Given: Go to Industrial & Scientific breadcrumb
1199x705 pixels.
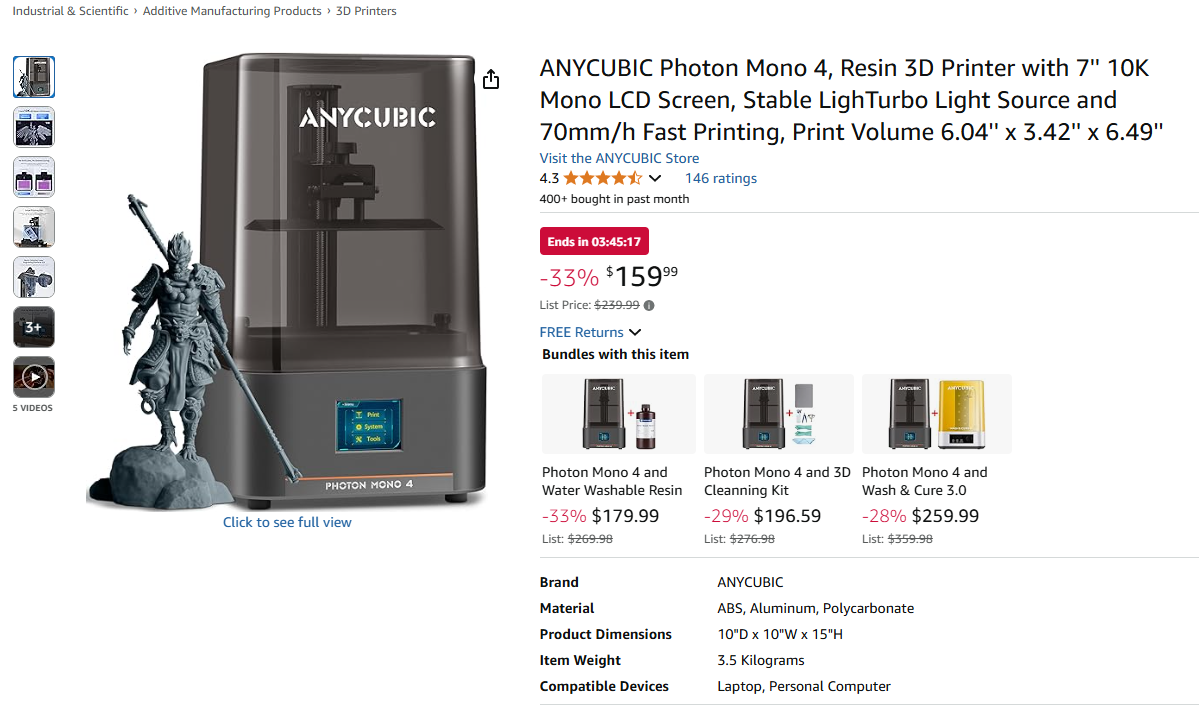Looking at the screenshot, I should [x=70, y=11].
